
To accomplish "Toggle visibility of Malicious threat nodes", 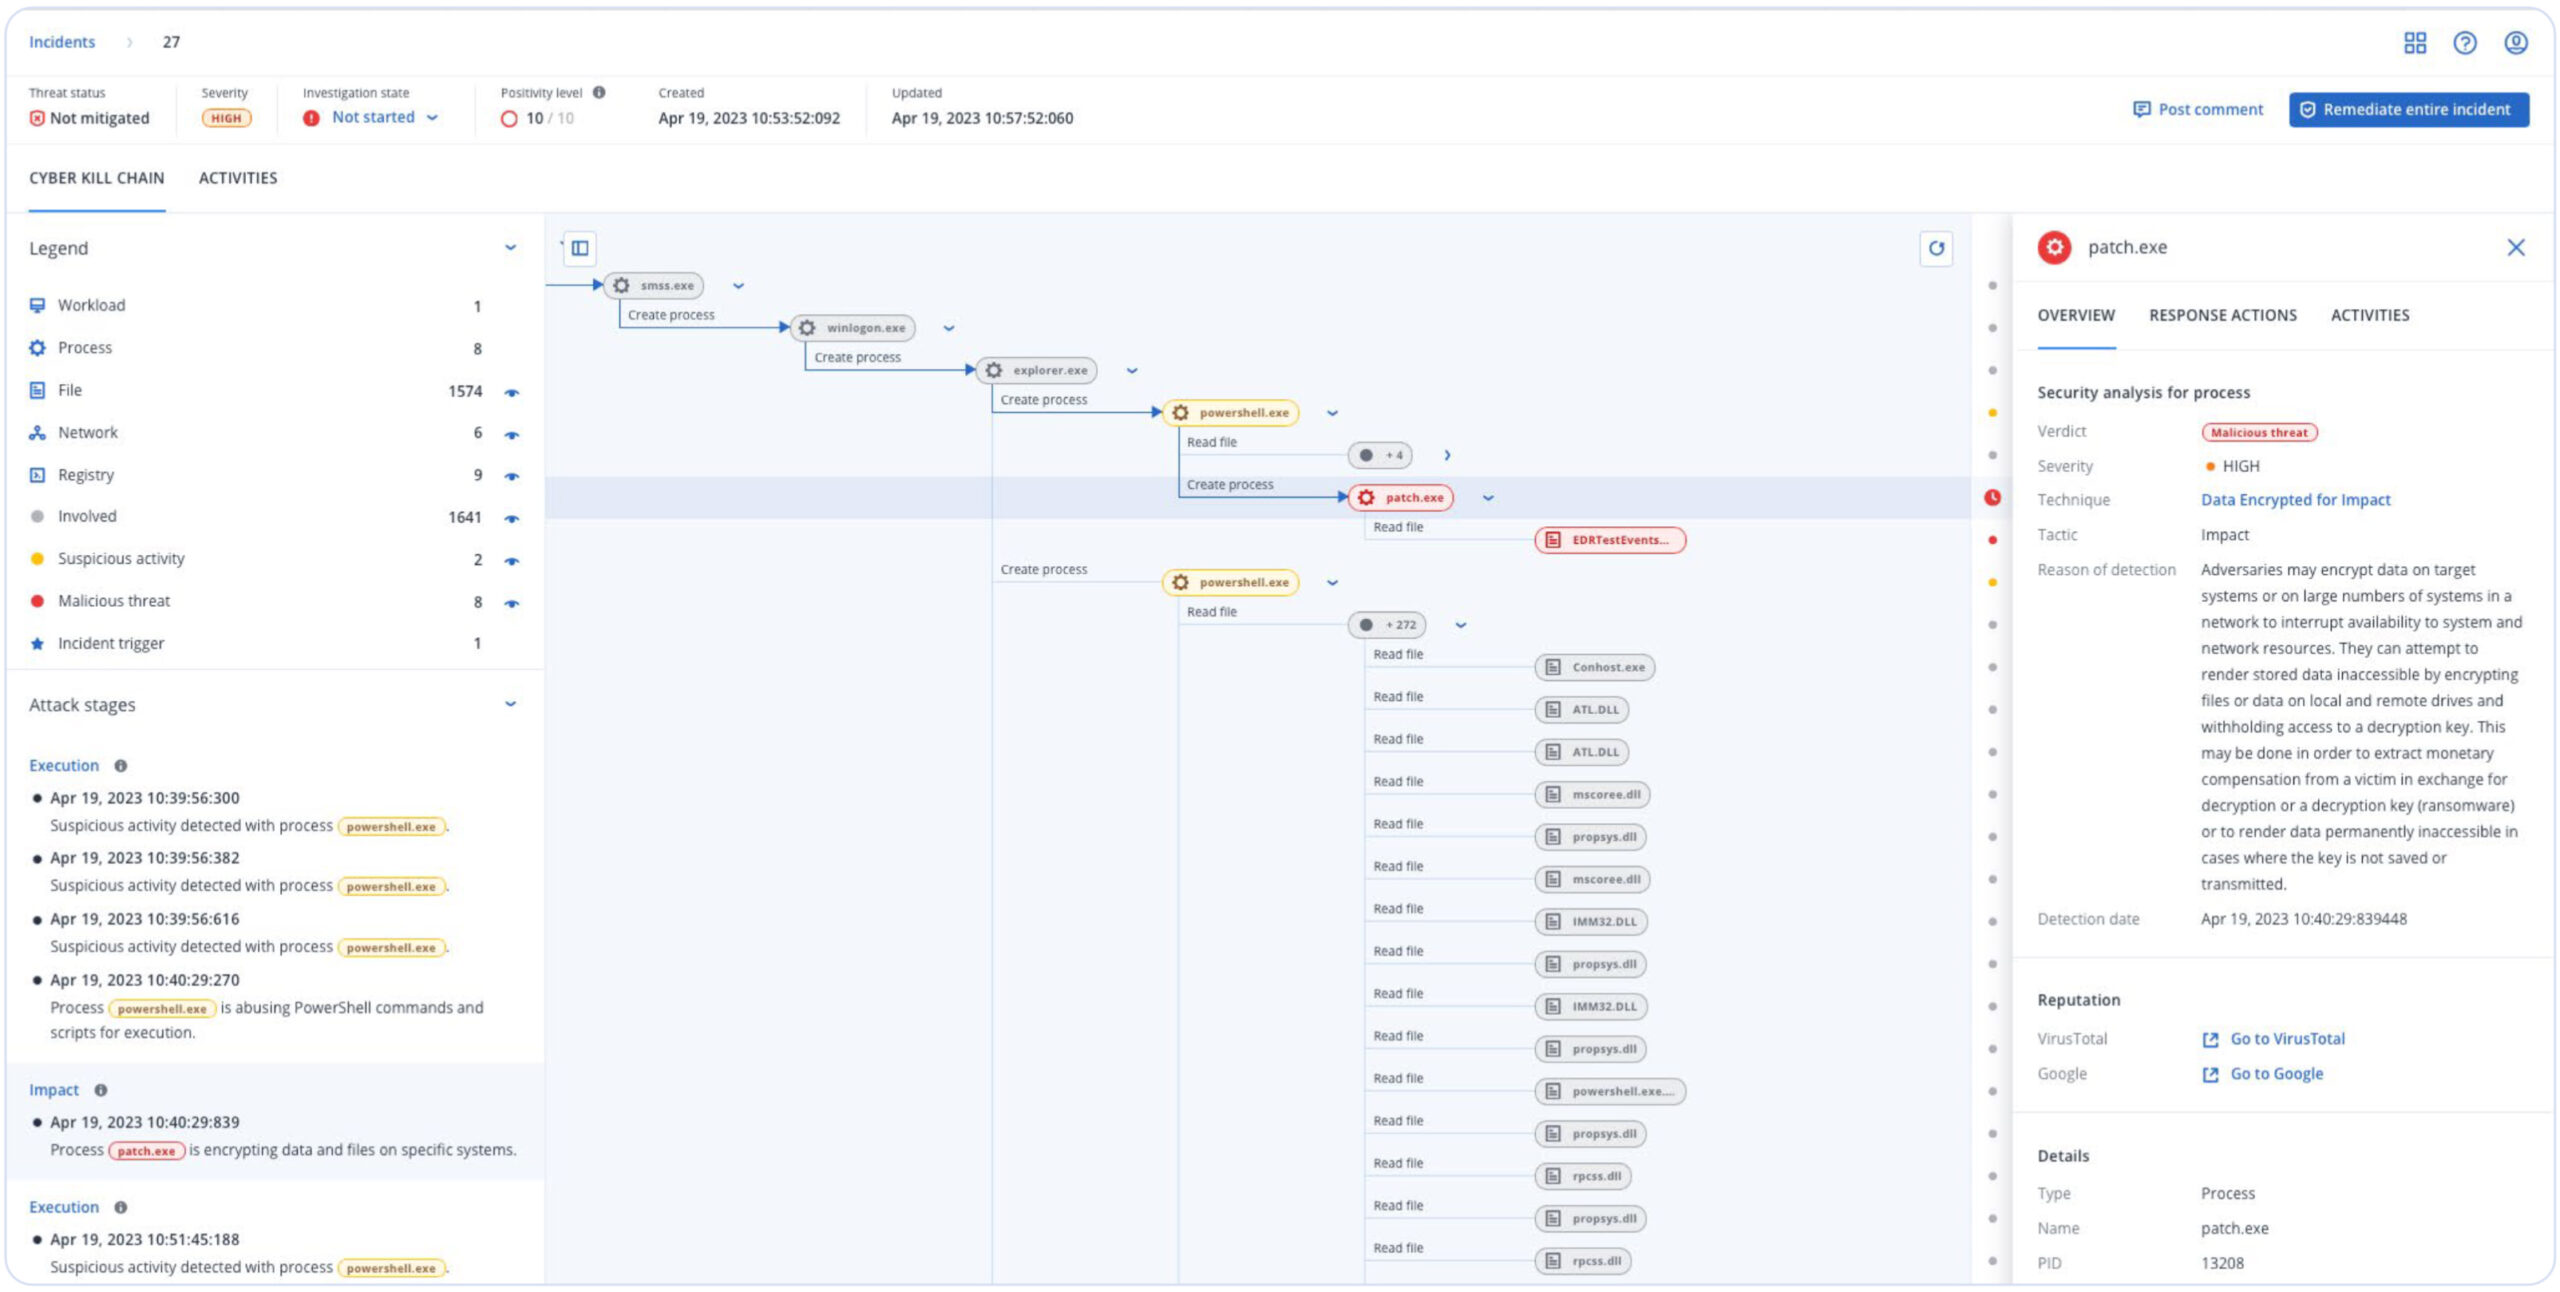I will [512, 603].
